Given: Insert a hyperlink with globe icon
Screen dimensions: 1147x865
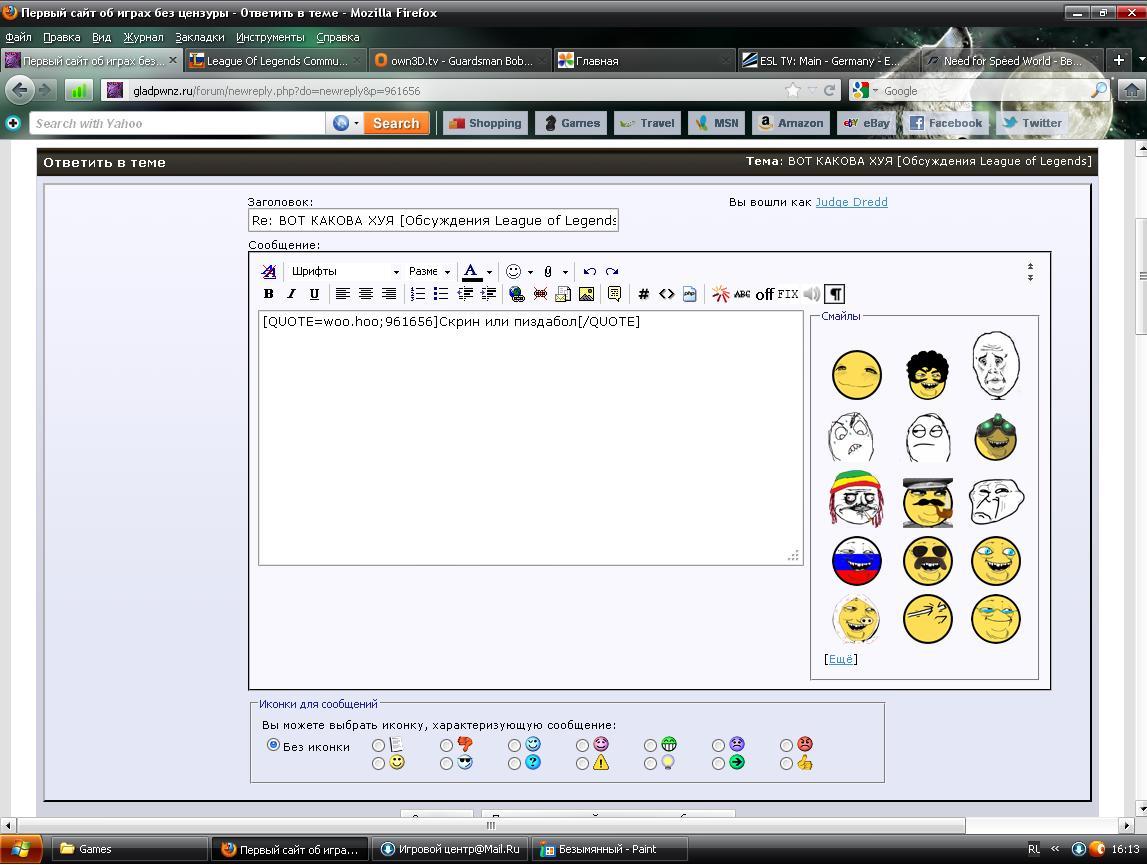Looking at the screenshot, I should 516,294.
